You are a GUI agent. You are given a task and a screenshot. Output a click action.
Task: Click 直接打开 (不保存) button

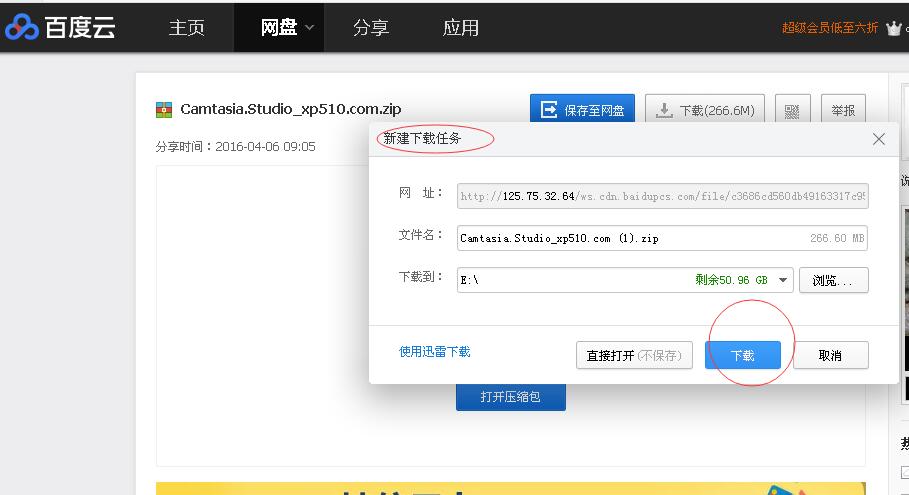(634, 355)
